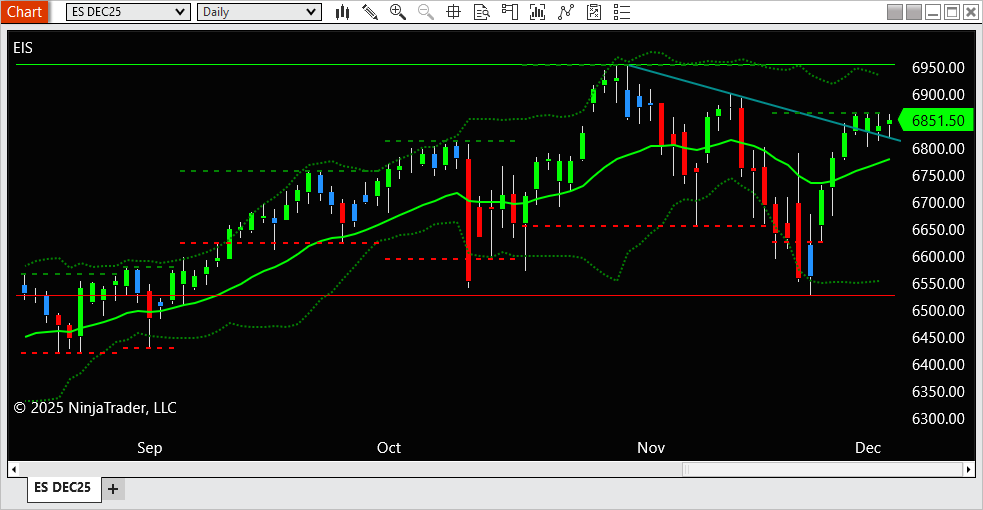
Task: Open the chart properties list icon
Action: pos(622,12)
